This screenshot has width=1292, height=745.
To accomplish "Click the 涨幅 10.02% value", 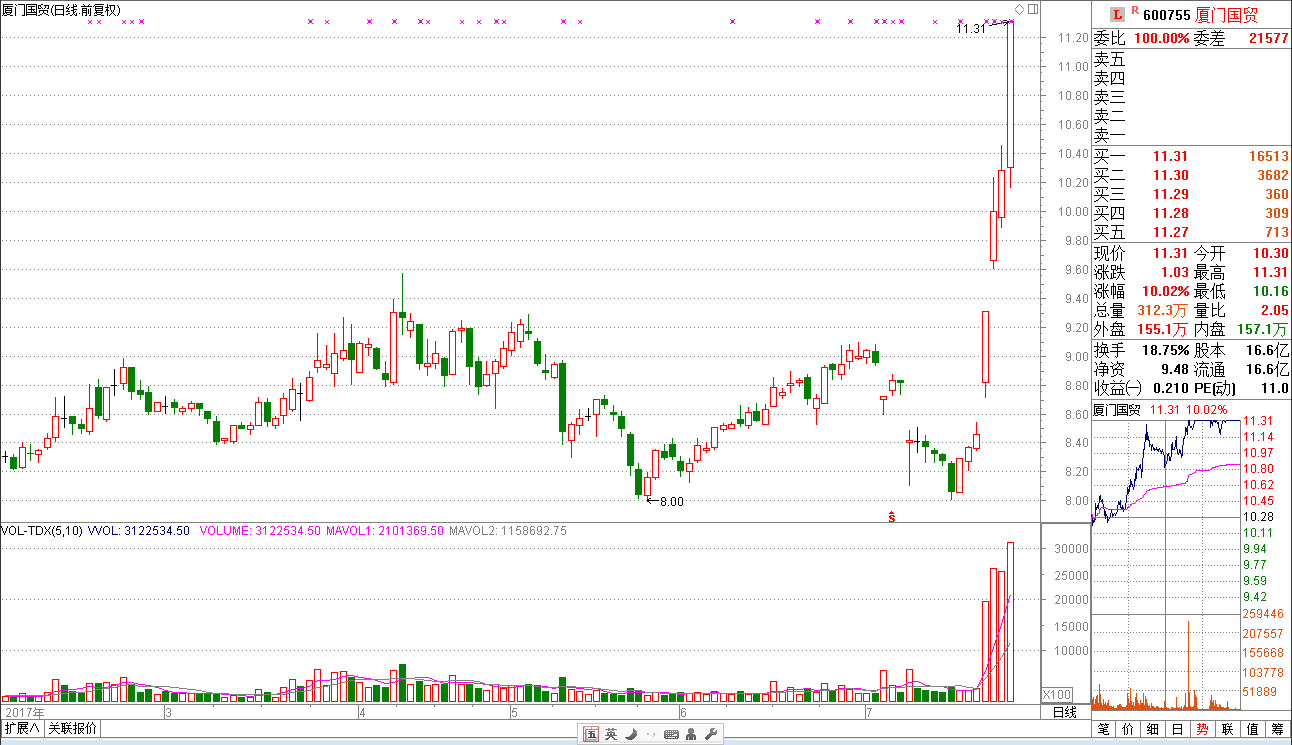I will click(x=1166, y=291).
